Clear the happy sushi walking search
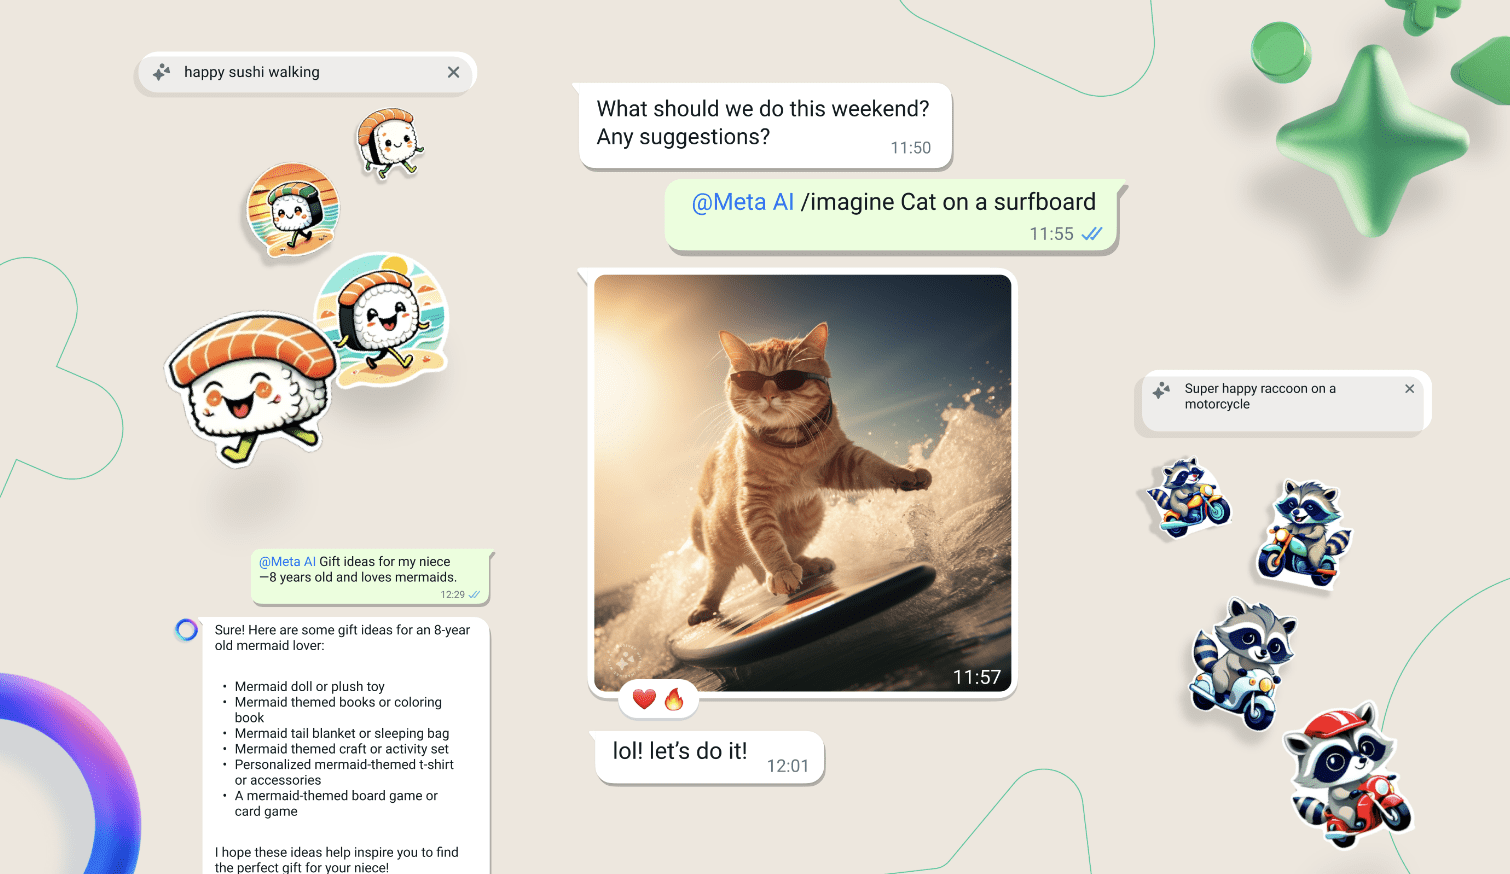The image size is (1510, 874). 453,72
